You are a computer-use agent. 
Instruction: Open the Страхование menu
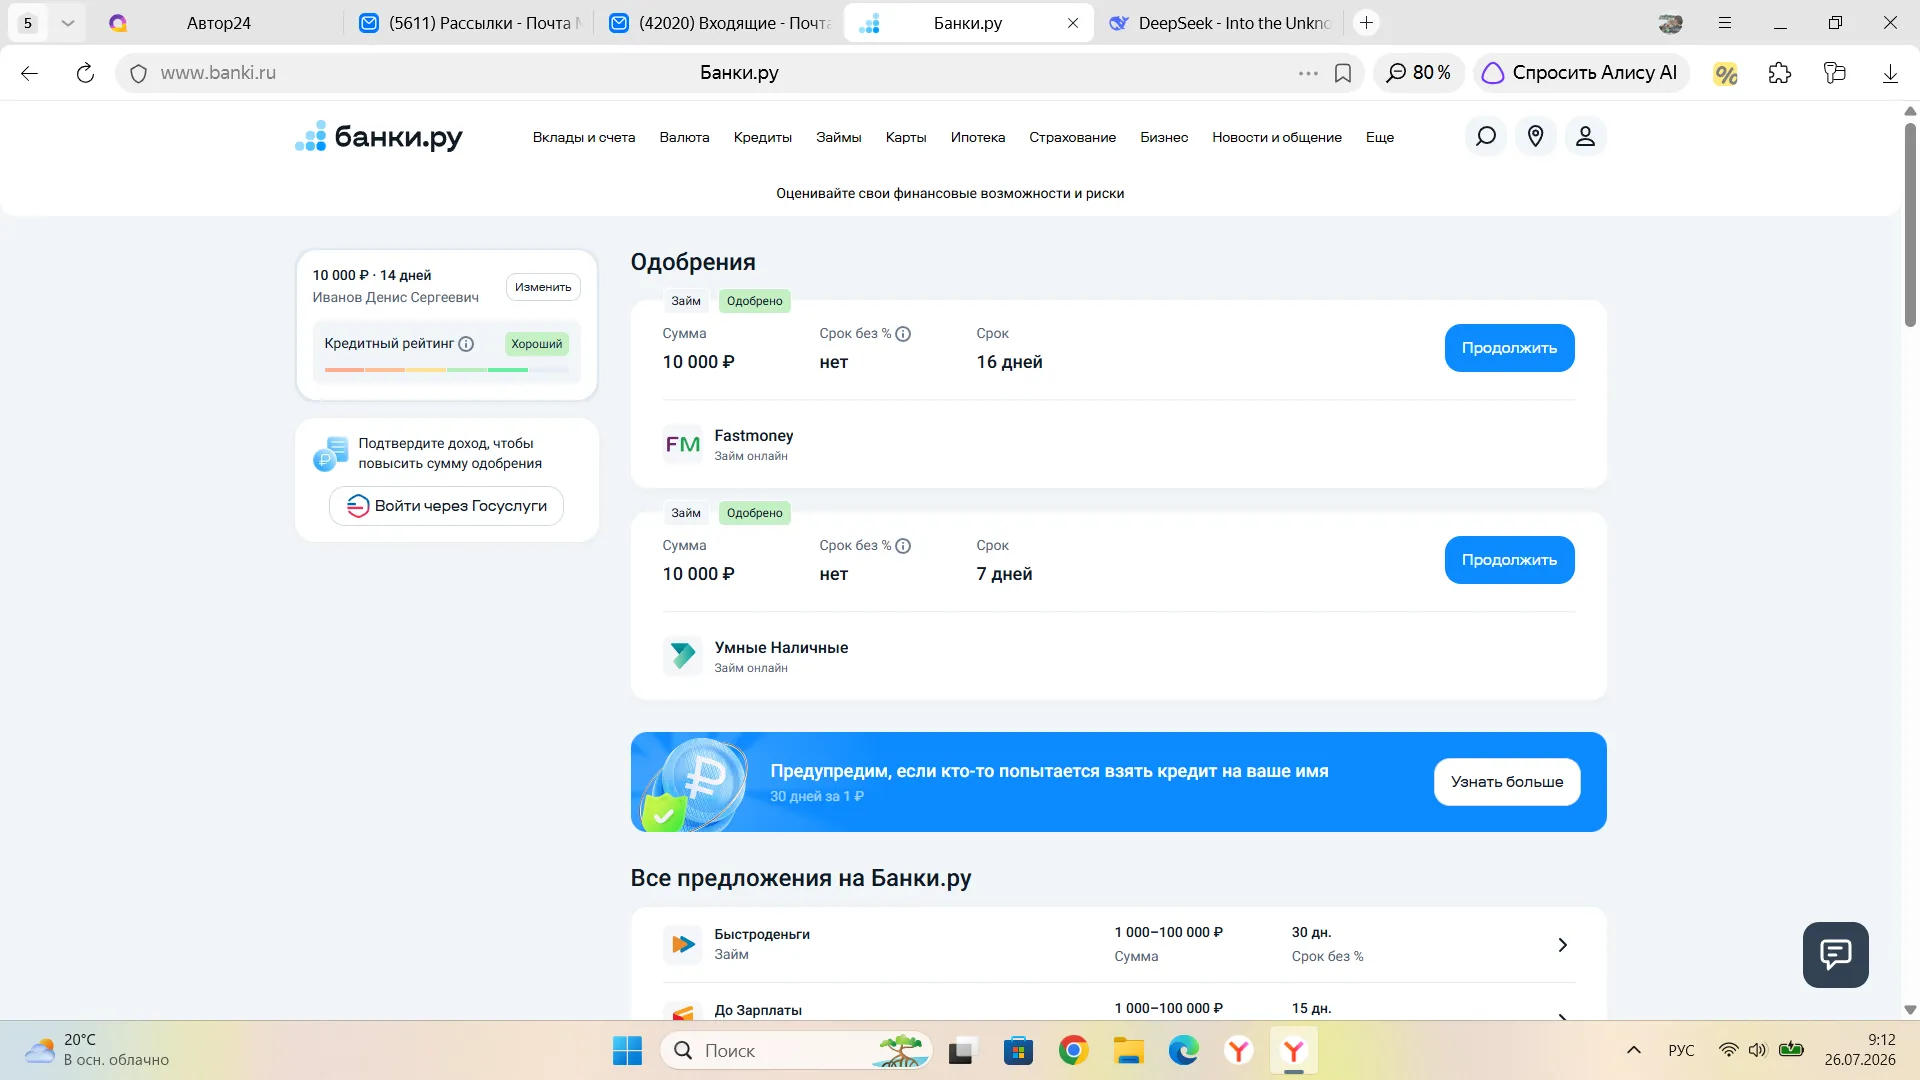1073,138
